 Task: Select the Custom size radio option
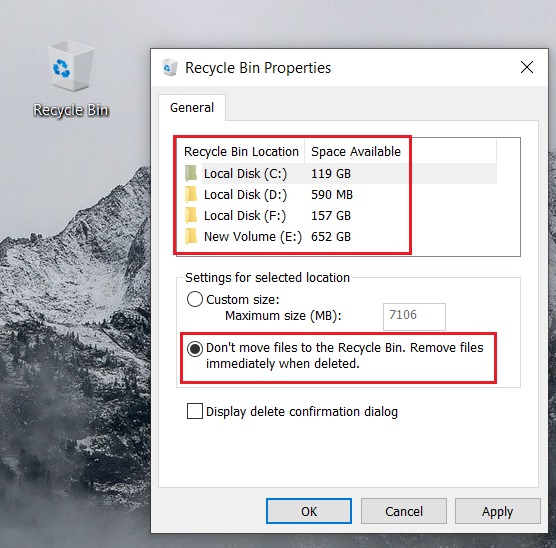click(x=195, y=299)
